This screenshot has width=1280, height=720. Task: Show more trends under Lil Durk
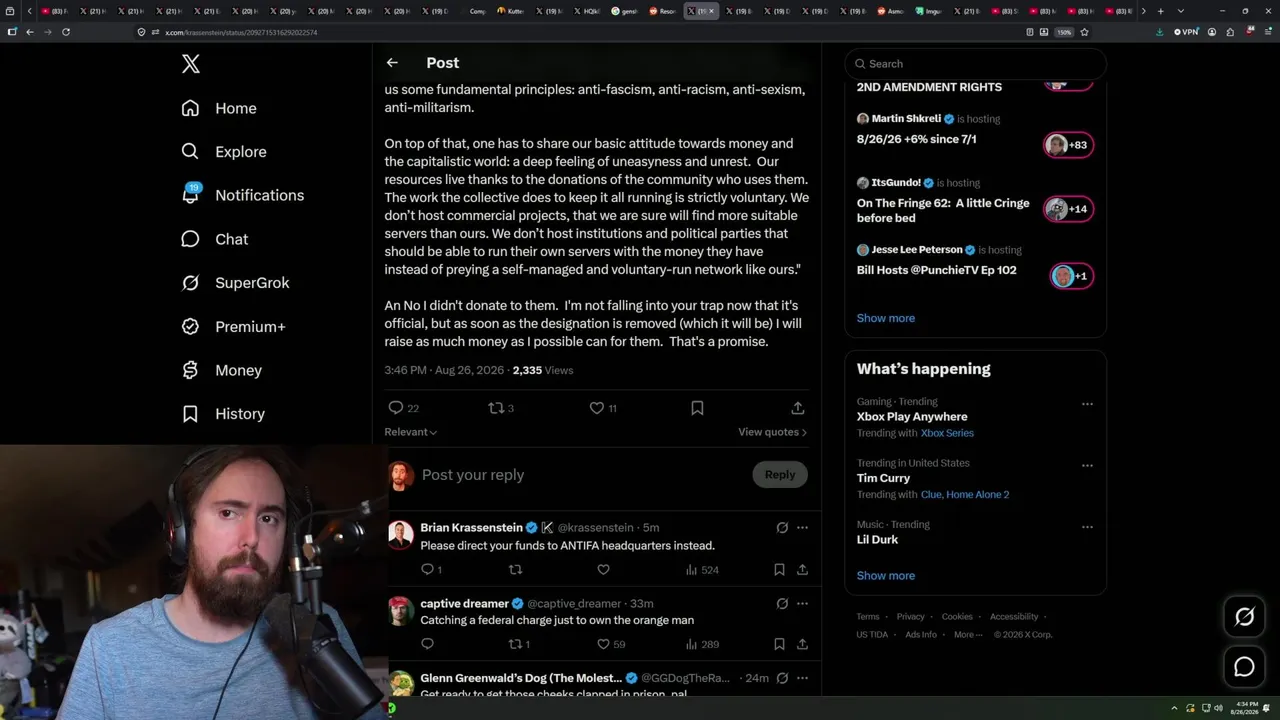coord(886,576)
